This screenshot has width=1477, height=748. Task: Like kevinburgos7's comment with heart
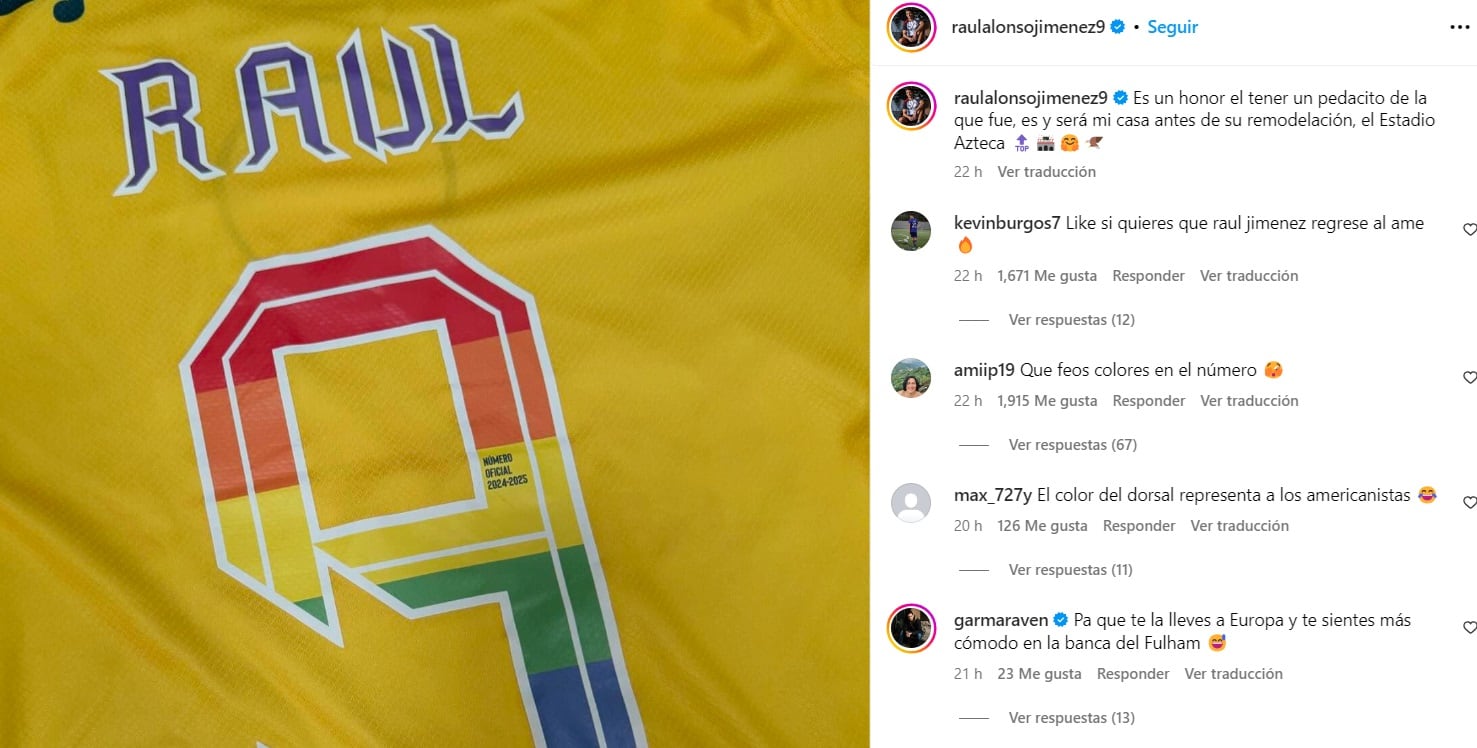[x=1469, y=230]
